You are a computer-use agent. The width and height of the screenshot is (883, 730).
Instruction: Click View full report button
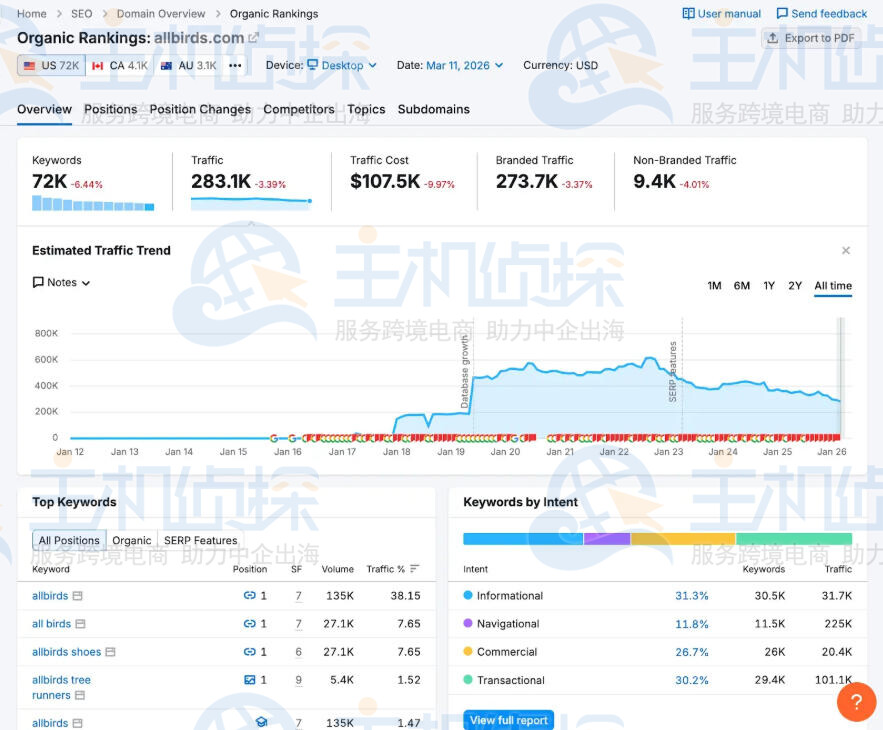pyautogui.click(x=509, y=720)
